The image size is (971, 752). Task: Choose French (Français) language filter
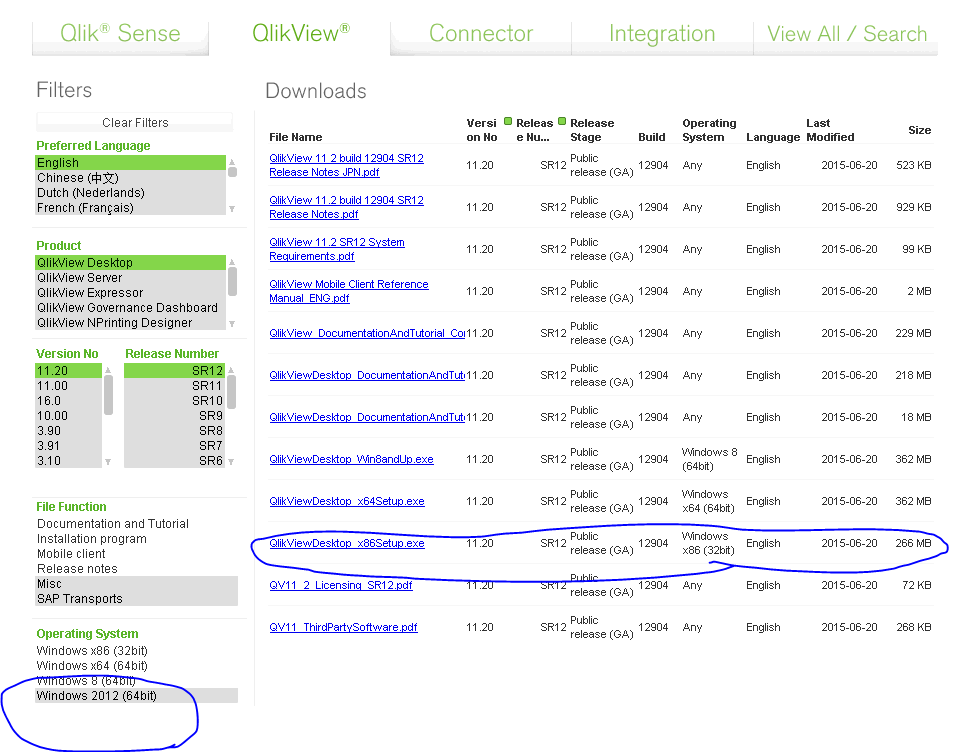coord(131,208)
